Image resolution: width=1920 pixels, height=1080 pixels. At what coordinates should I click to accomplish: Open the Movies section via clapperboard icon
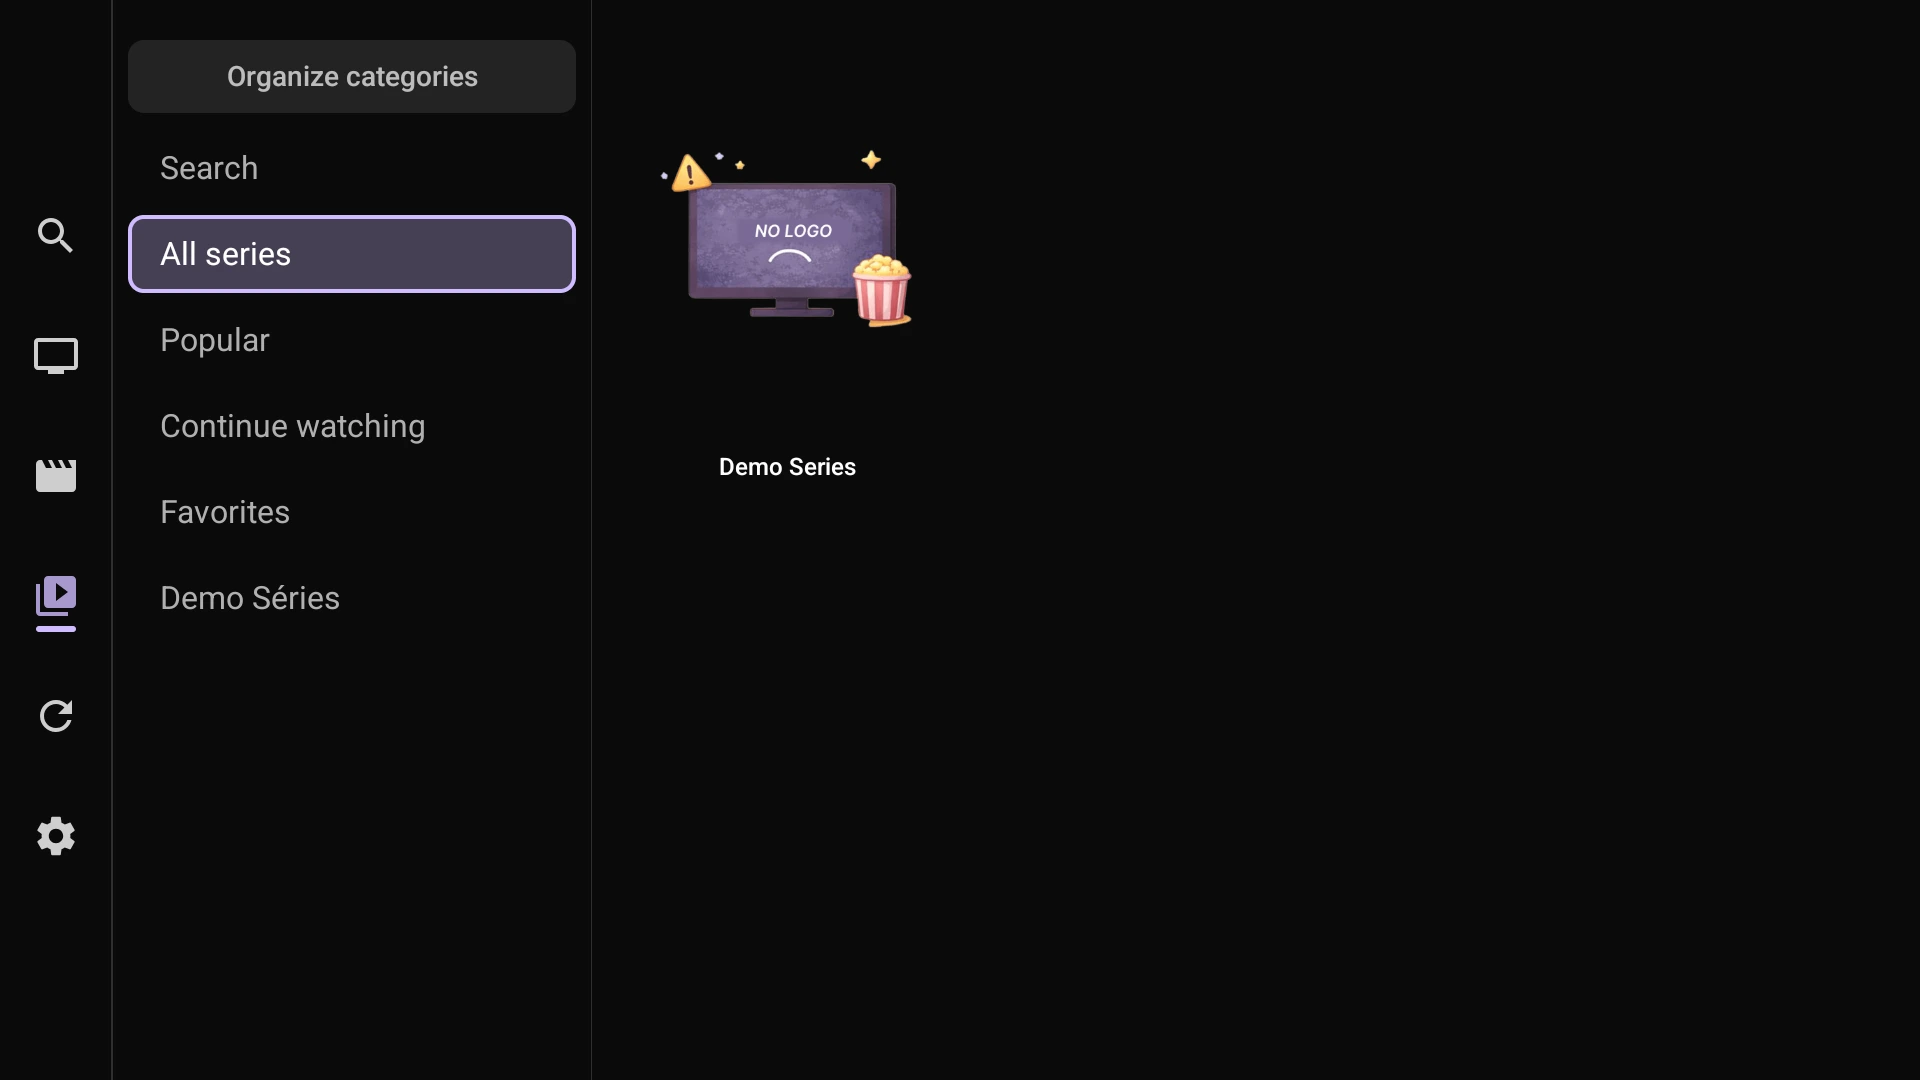[x=55, y=476]
